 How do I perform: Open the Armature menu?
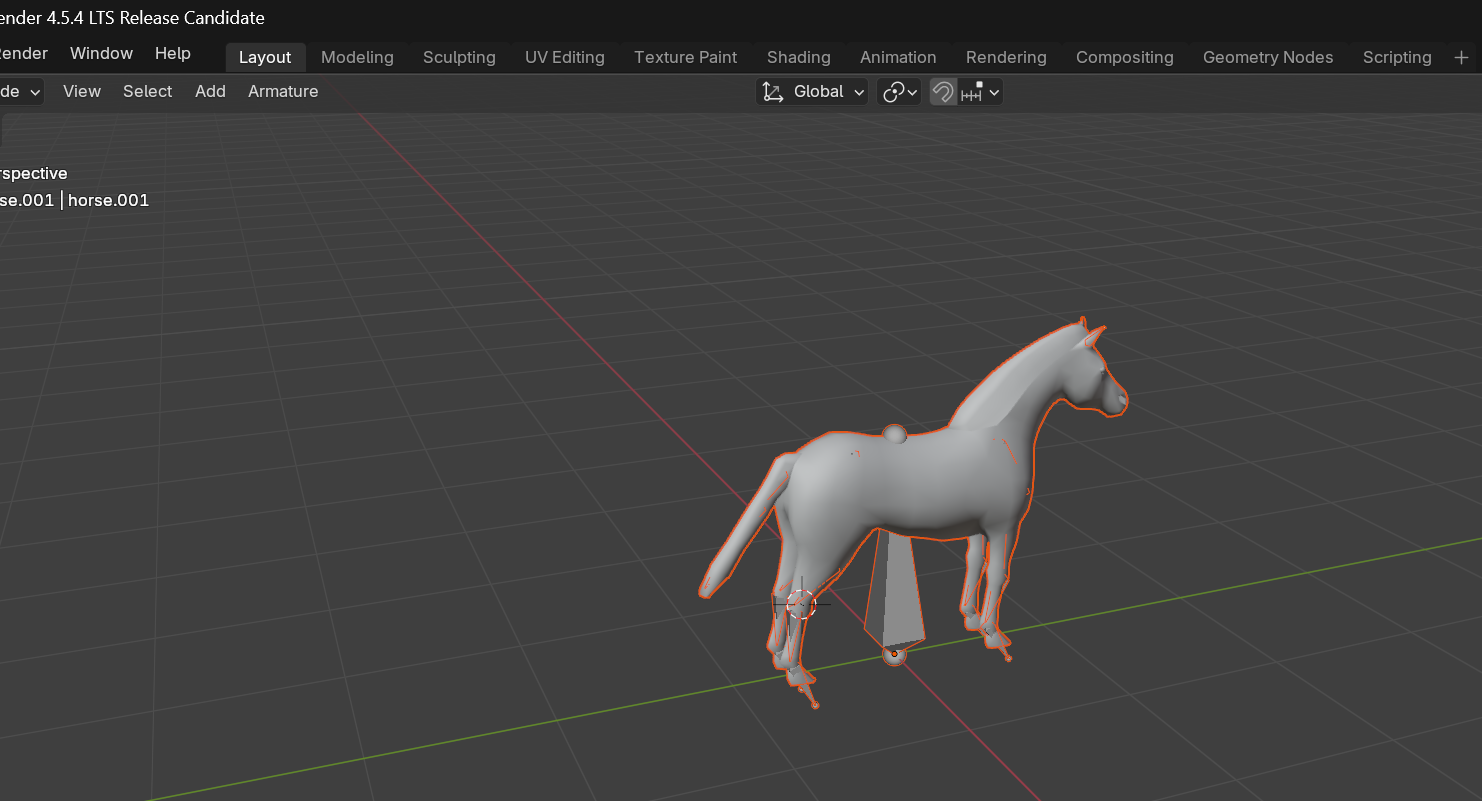click(283, 91)
